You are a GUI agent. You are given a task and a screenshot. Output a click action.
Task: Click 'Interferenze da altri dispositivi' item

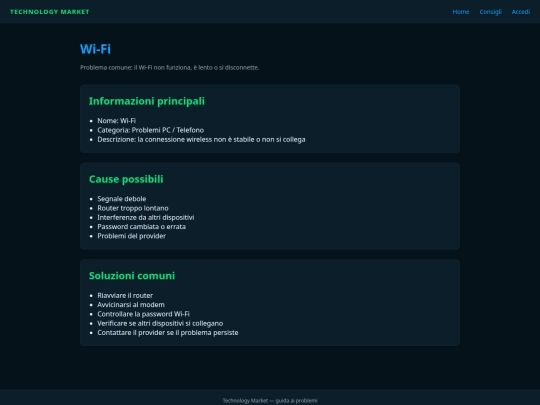click(x=146, y=217)
